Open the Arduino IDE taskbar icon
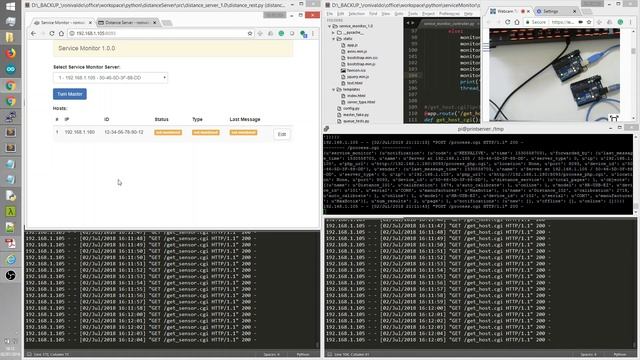 pos(11,69)
